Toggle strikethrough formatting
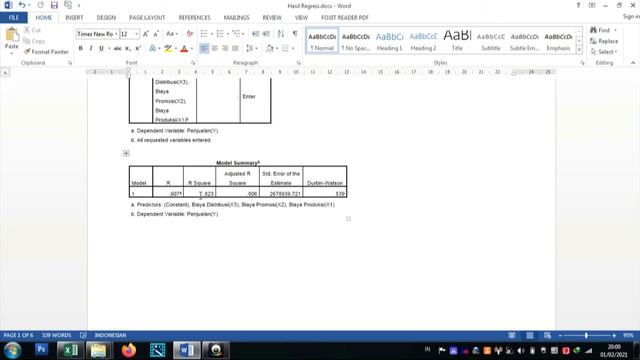Viewport: 640px width, 360px height. click(117, 49)
